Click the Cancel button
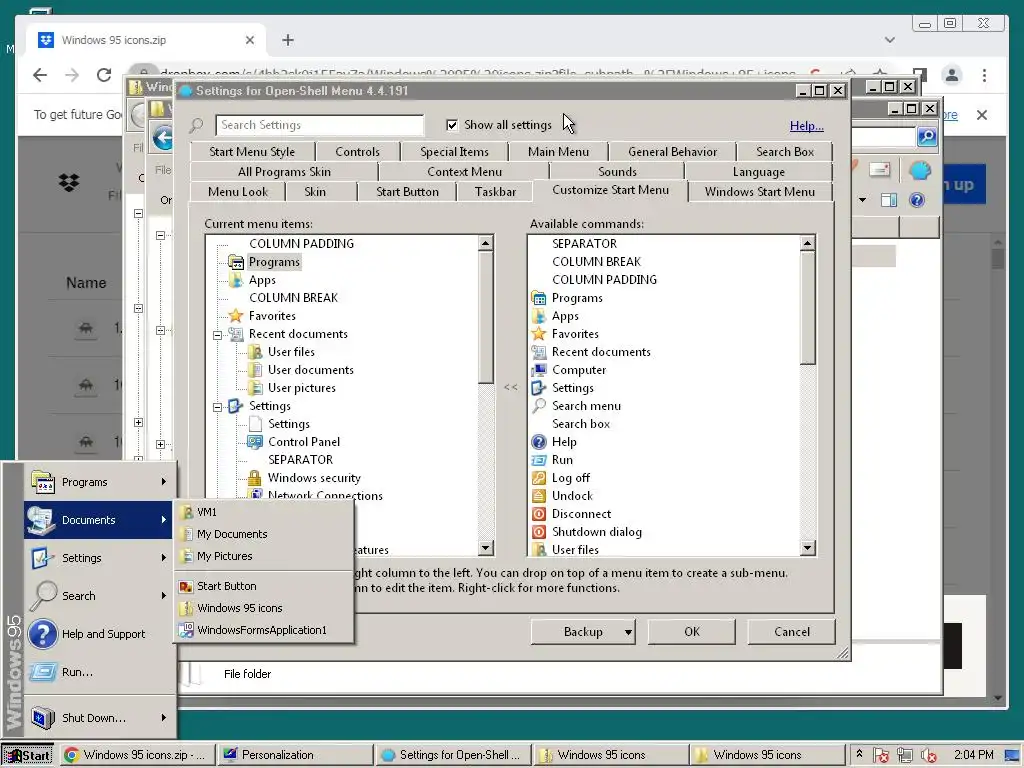The height and width of the screenshot is (768, 1024). pyautogui.click(x=792, y=632)
